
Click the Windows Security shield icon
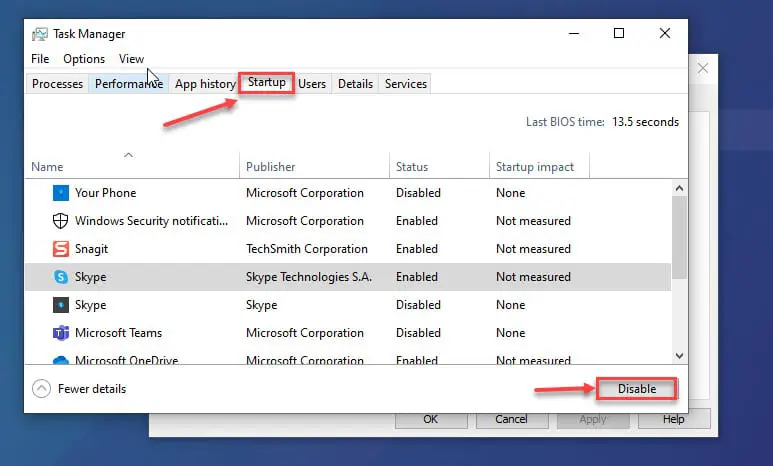(60, 221)
